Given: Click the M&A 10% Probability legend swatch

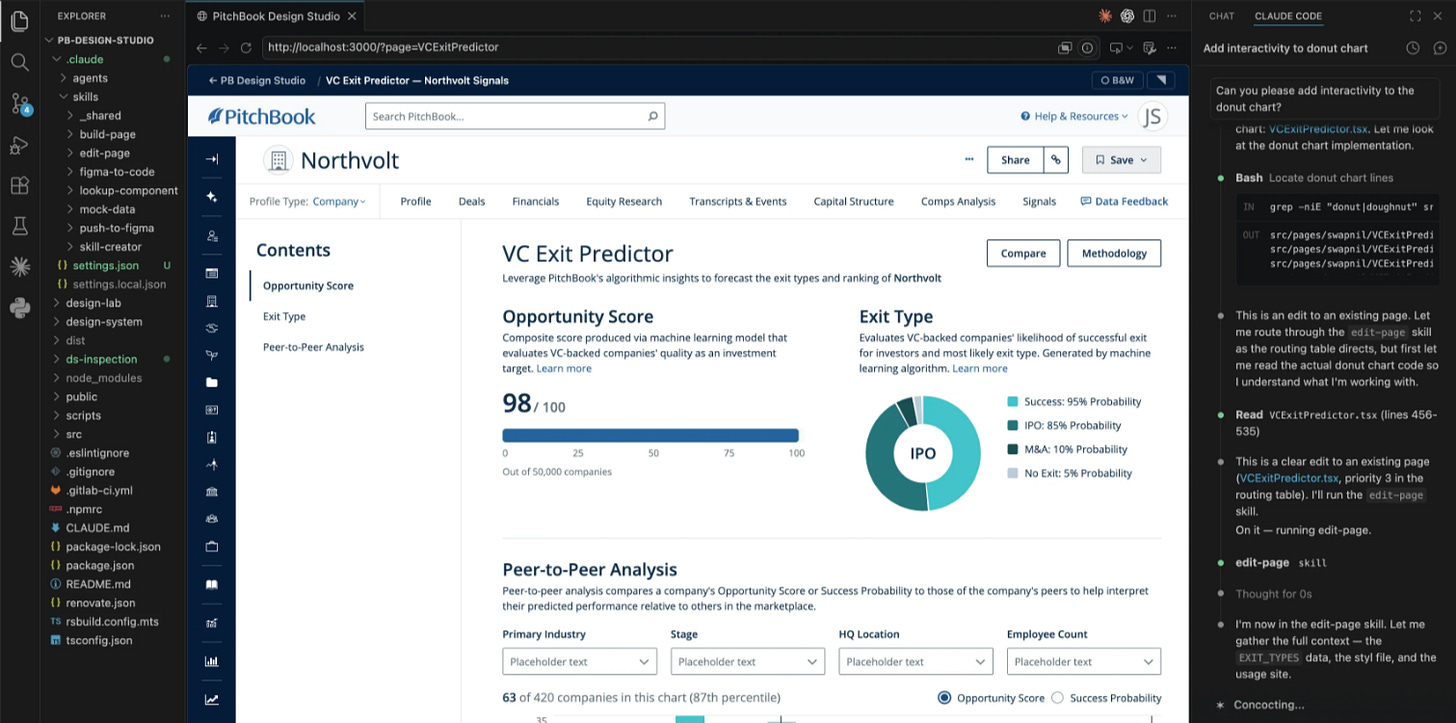Looking at the screenshot, I should [1013, 450].
